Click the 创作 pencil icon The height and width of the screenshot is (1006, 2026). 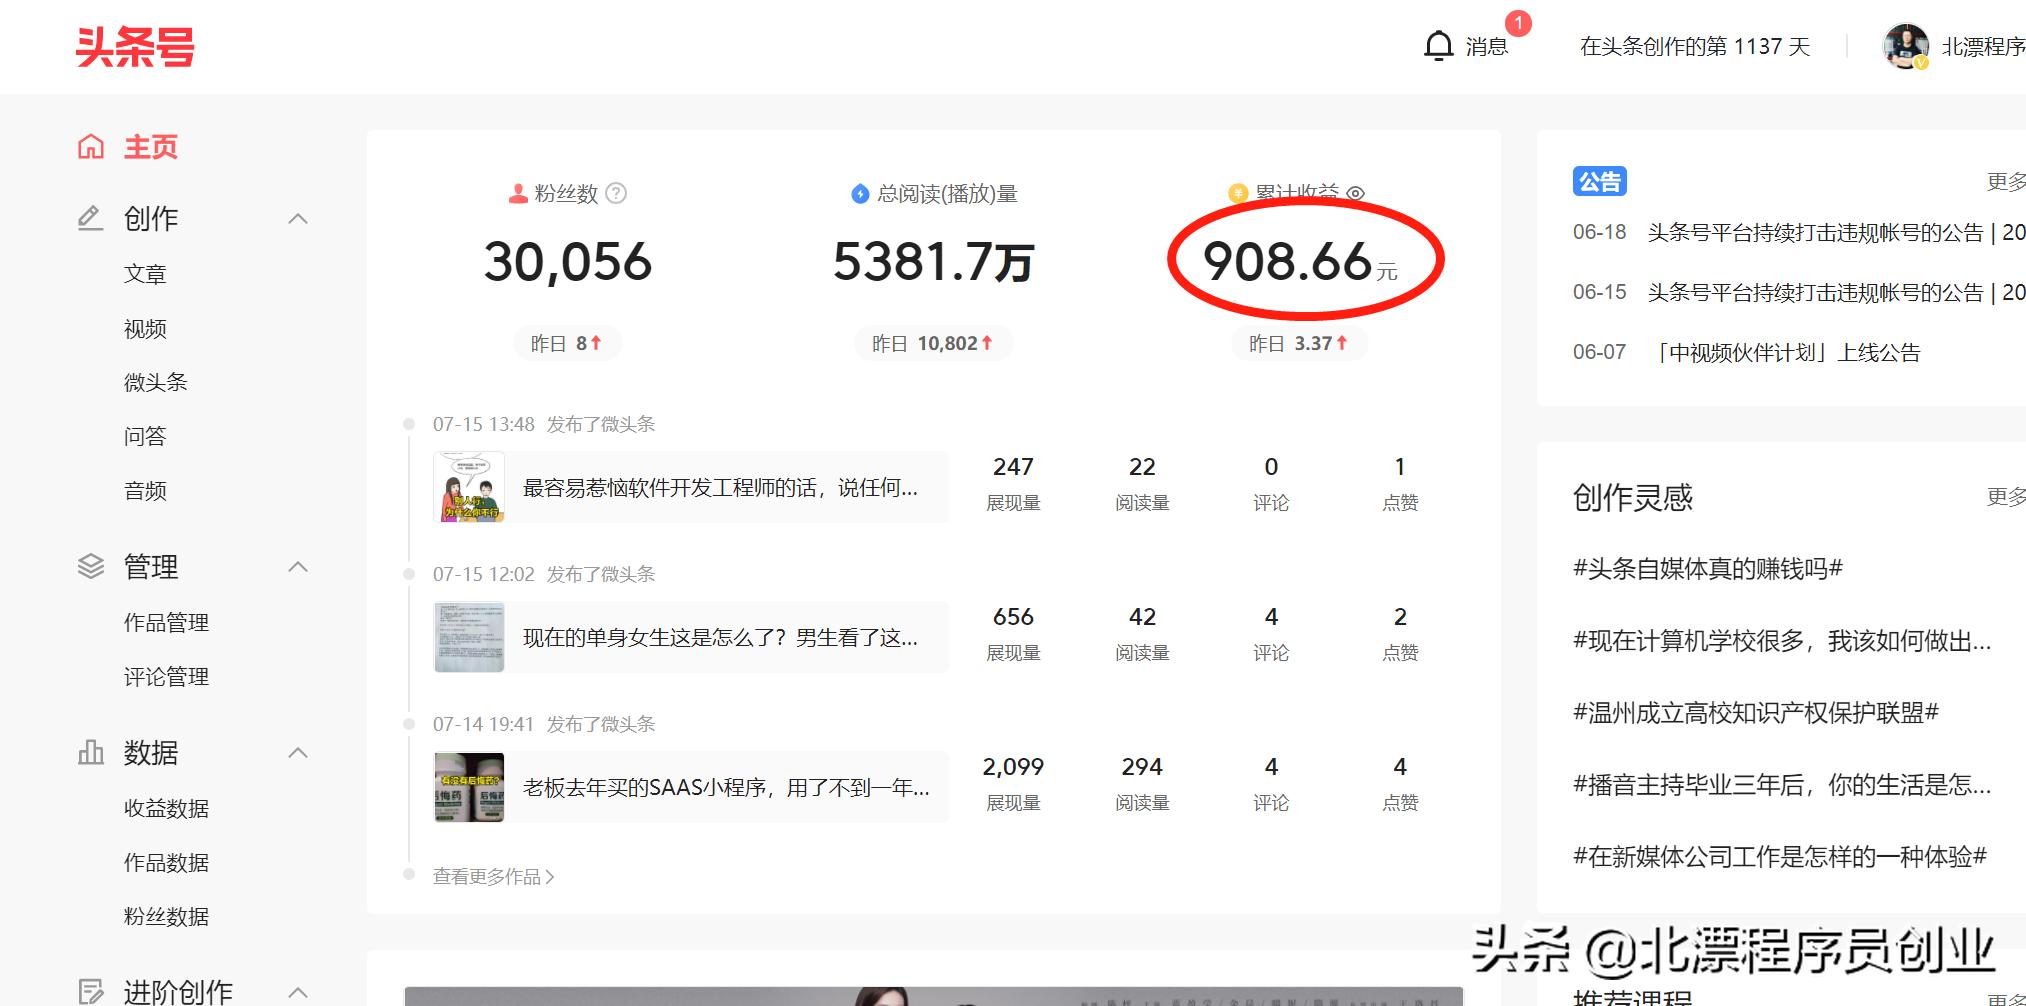91,218
